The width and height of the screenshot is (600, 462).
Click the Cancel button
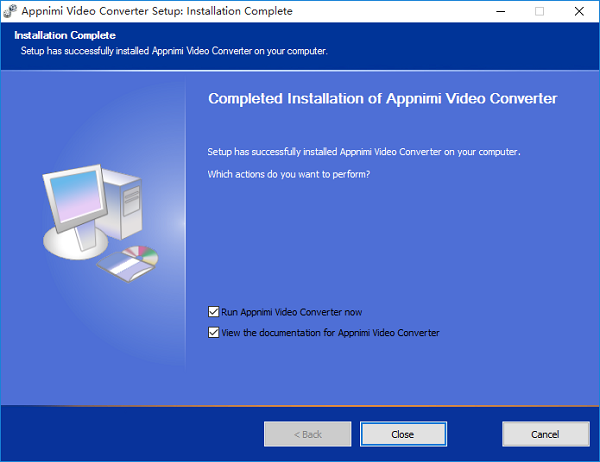click(x=546, y=434)
